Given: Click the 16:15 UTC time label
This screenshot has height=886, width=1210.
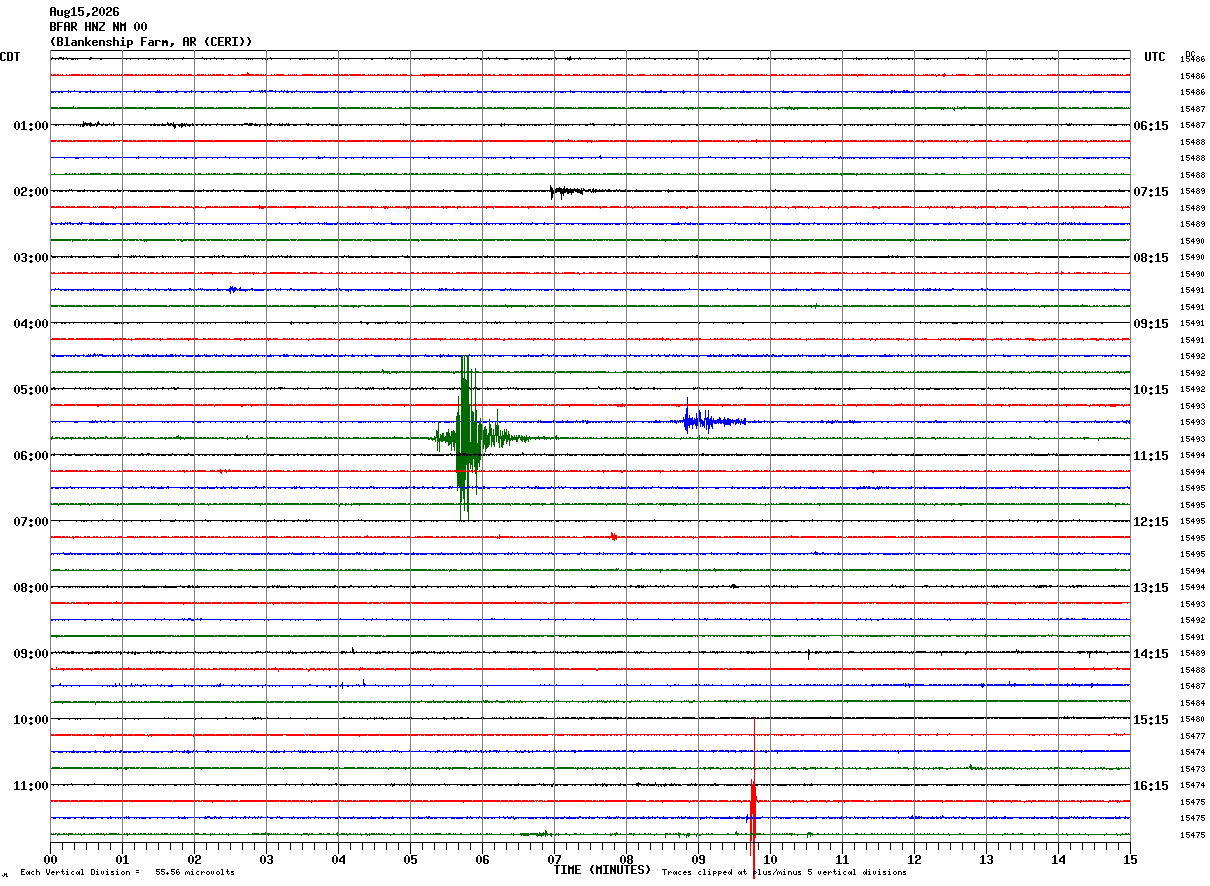Looking at the screenshot, I should coord(1151,786).
